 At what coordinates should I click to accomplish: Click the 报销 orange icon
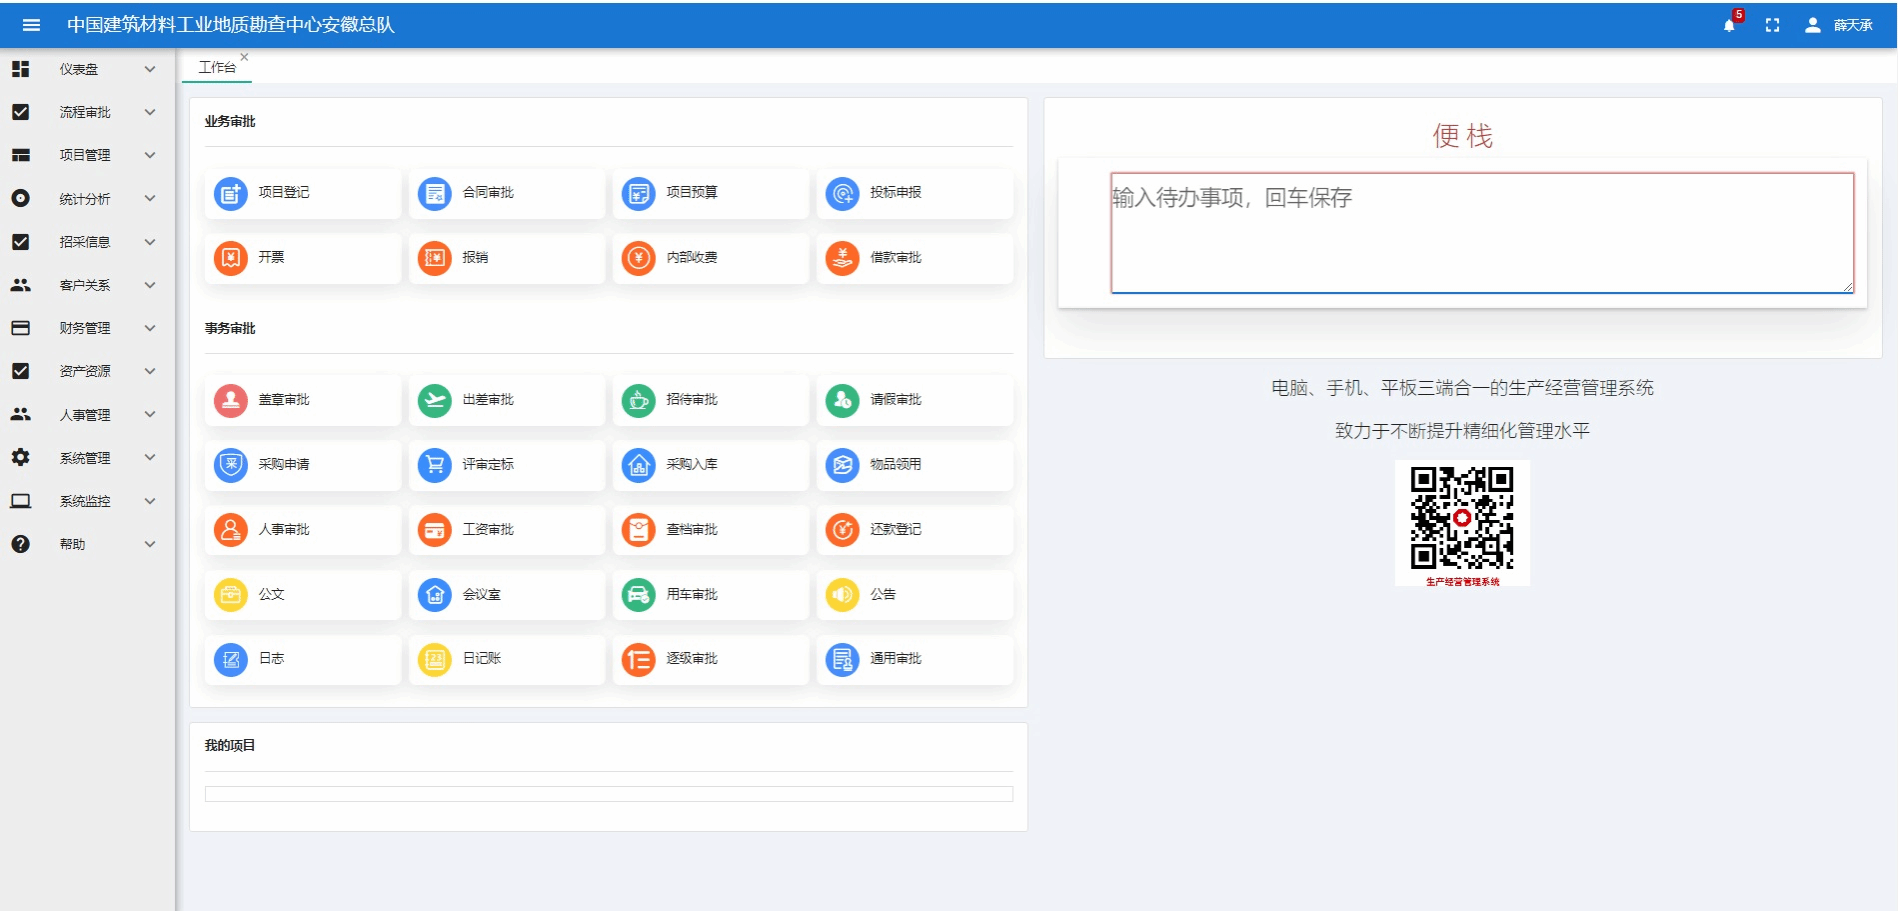coord(435,258)
